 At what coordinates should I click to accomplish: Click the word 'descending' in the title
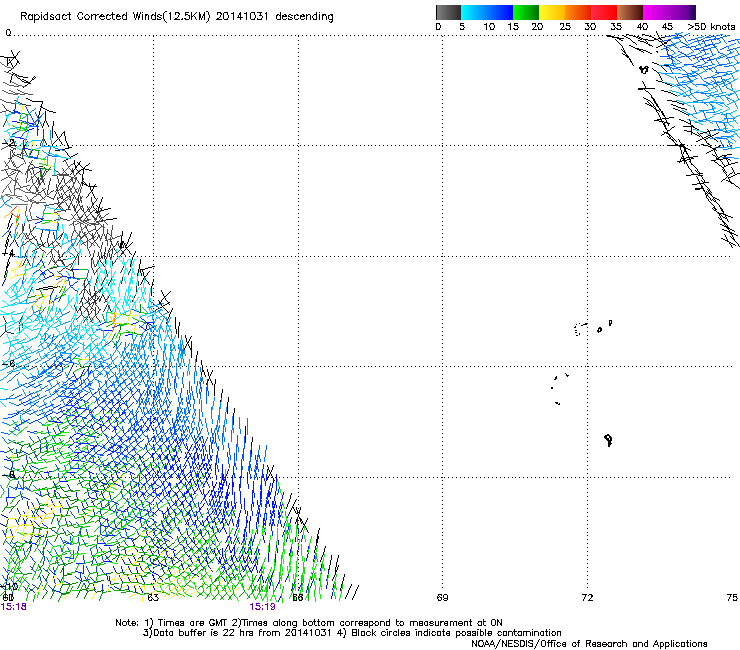304,17
